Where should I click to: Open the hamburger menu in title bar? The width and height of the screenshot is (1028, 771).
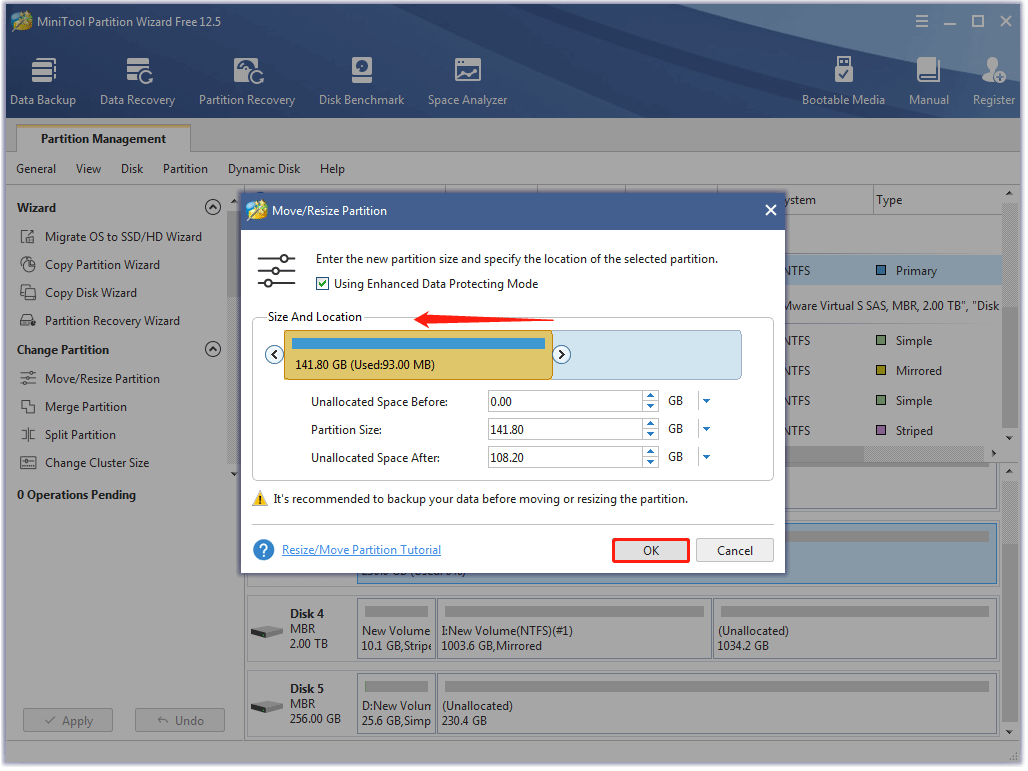pos(922,22)
